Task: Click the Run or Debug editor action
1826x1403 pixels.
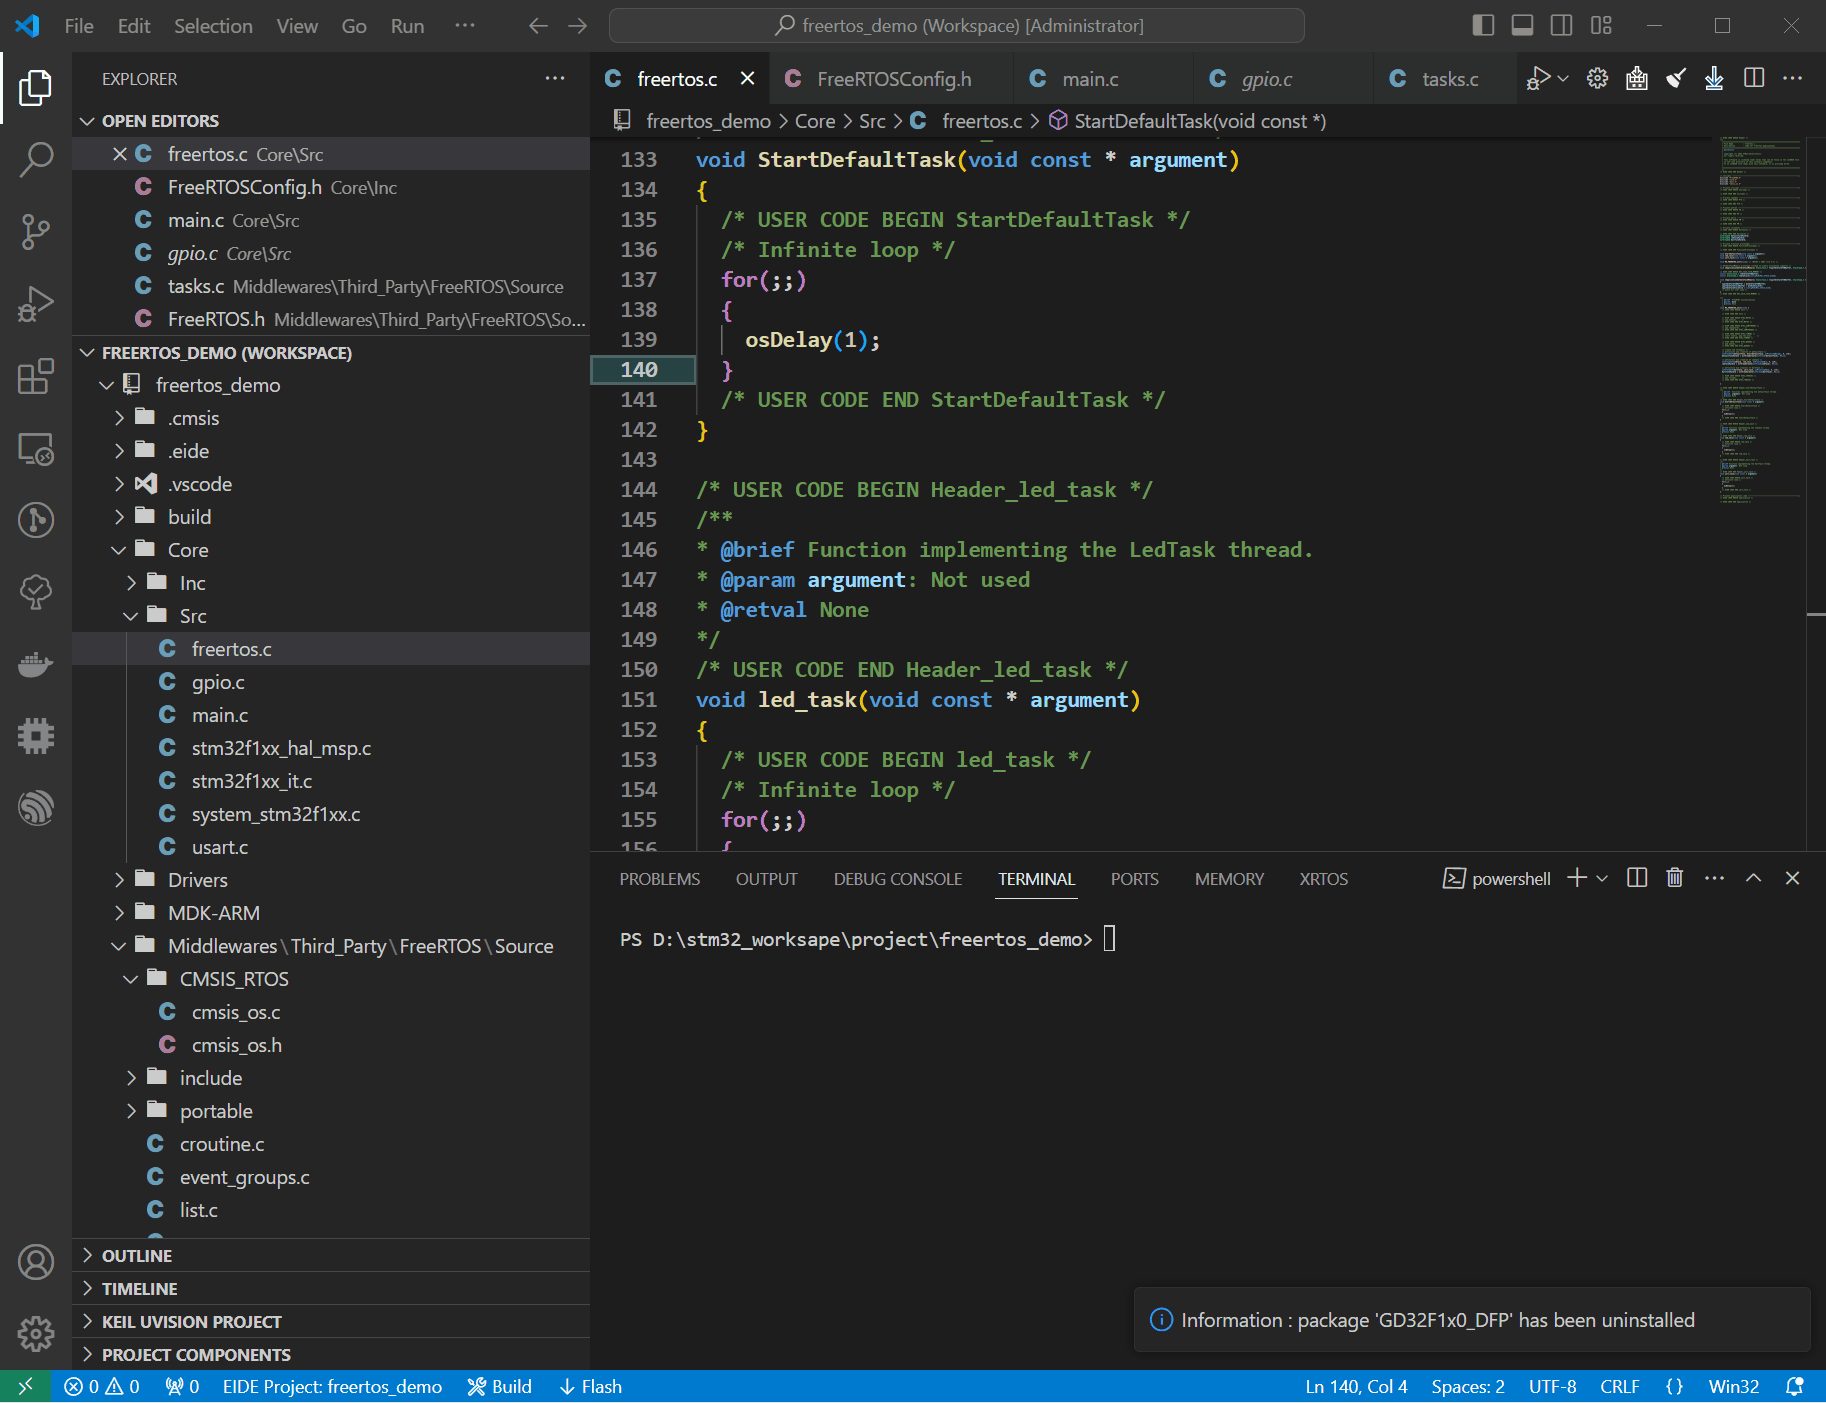Action: click(1538, 78)
